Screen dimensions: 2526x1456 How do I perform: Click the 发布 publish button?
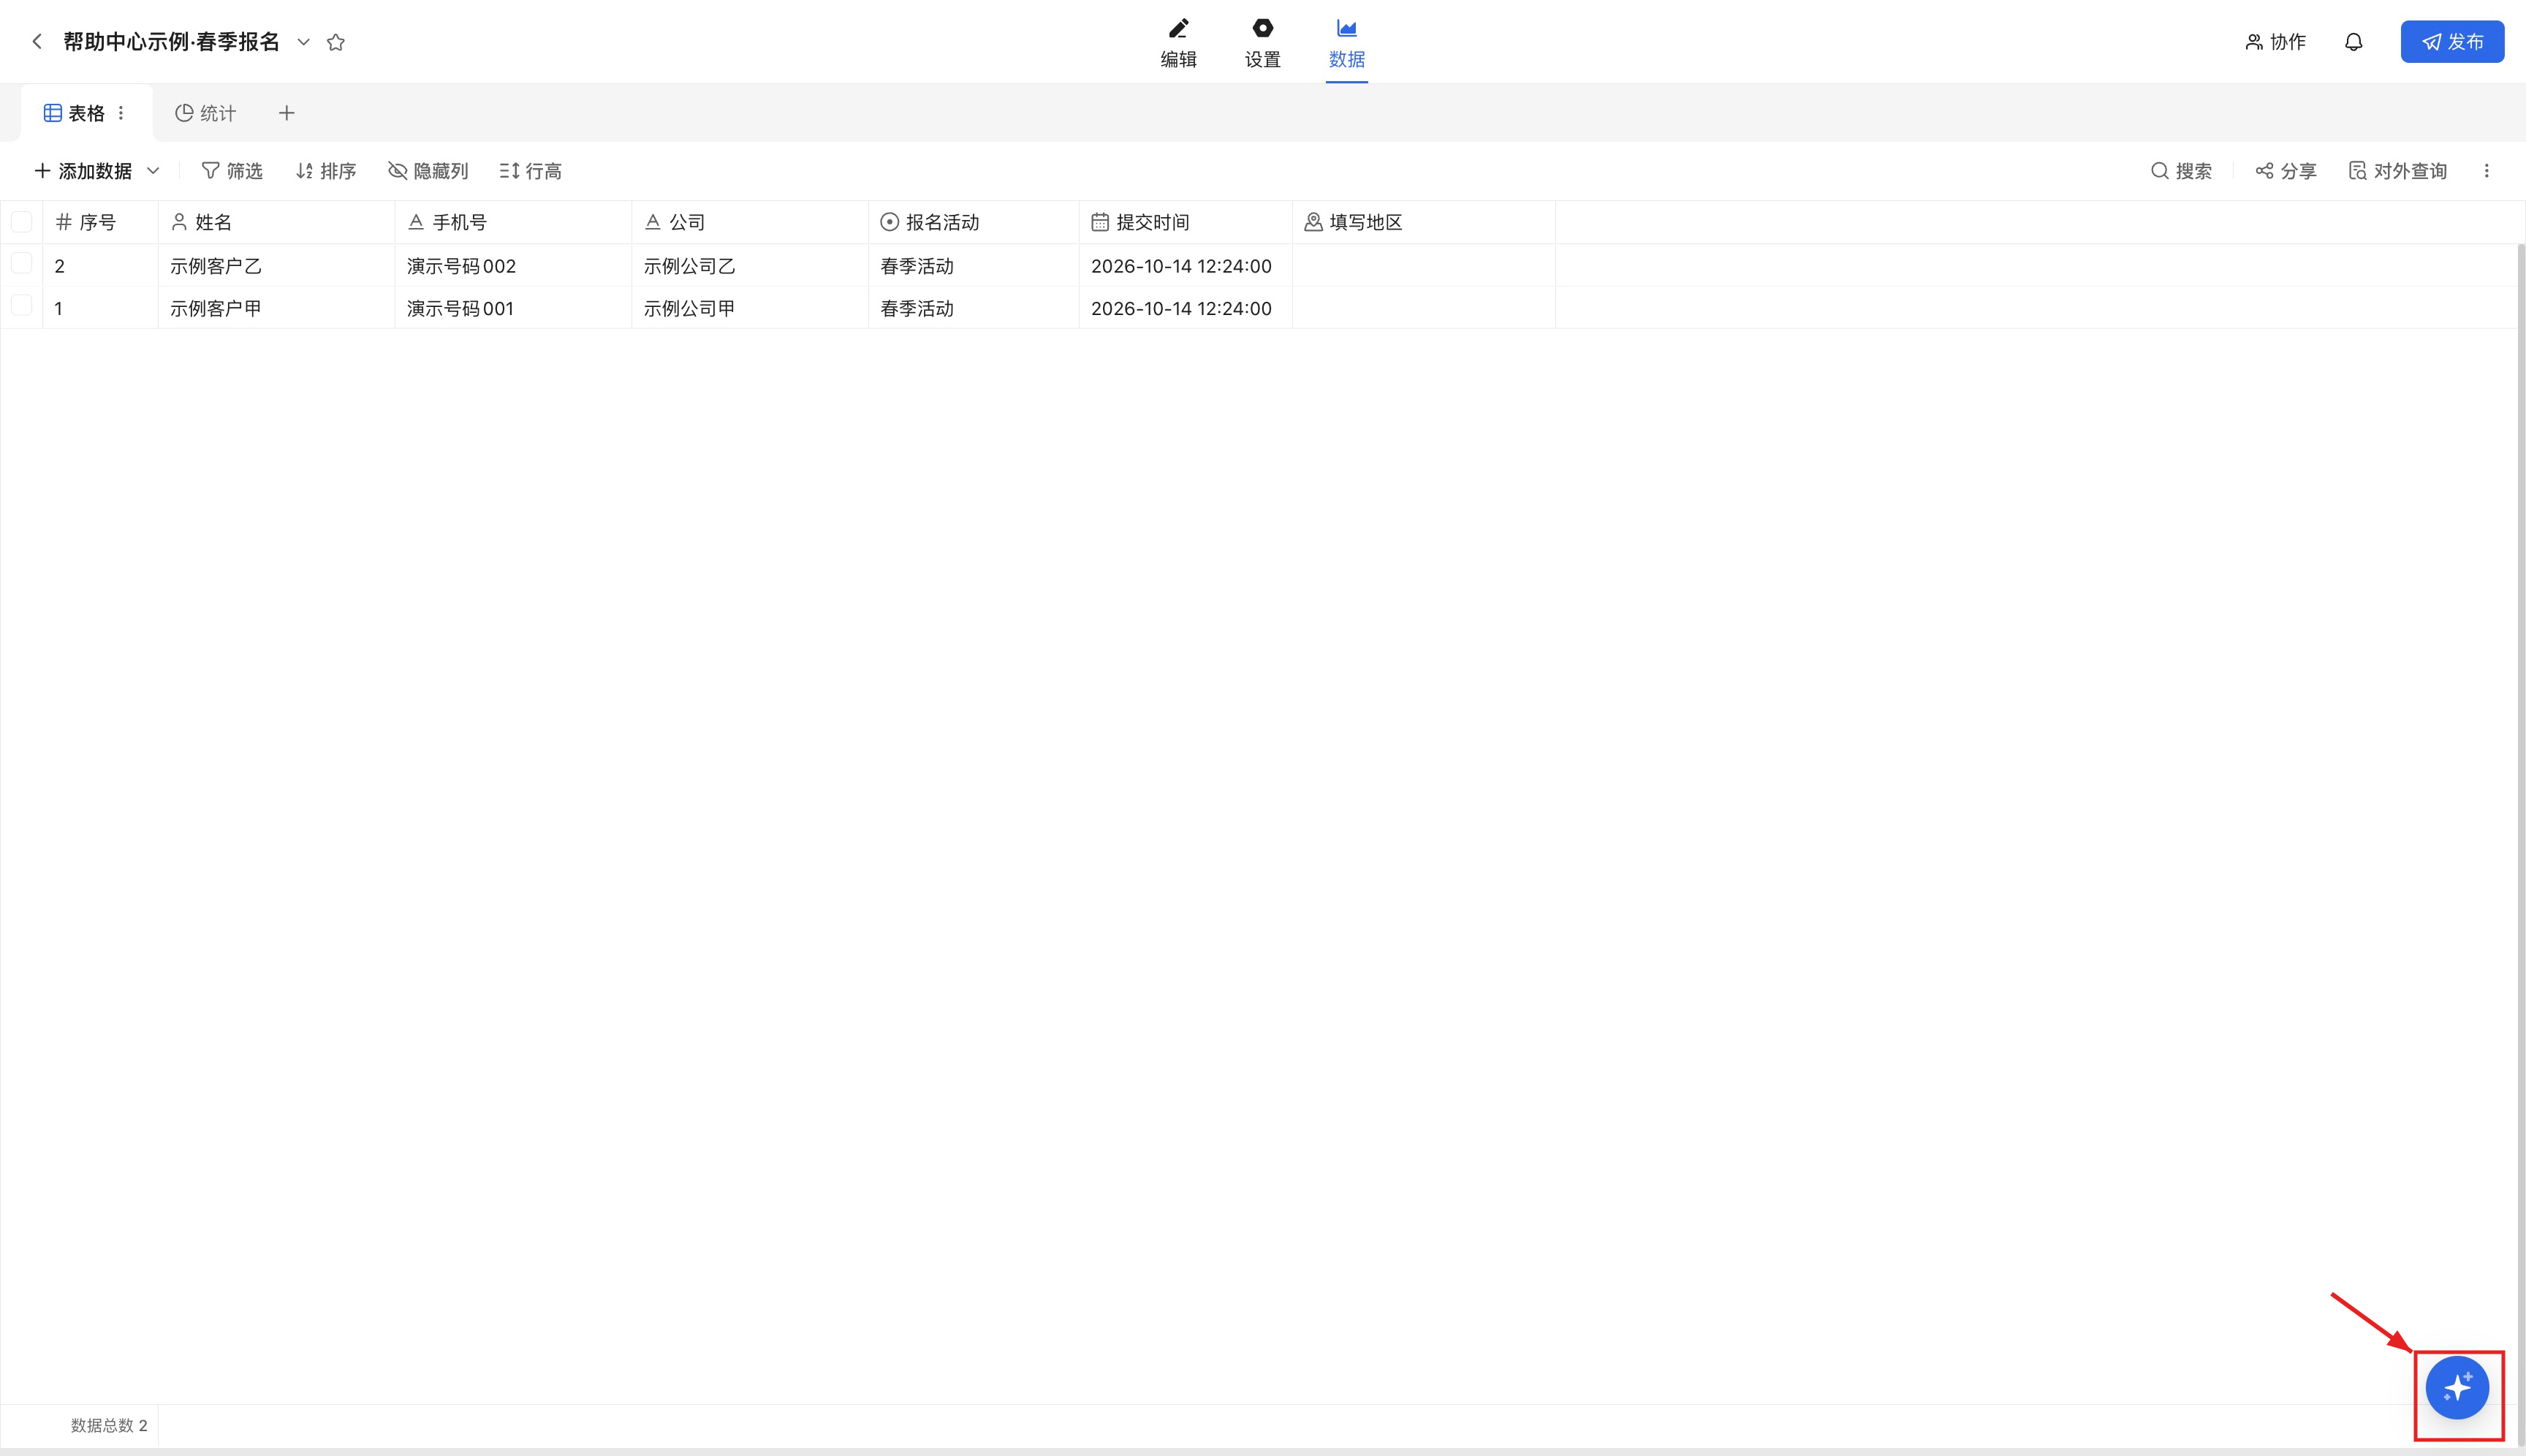click(2452, 42)
